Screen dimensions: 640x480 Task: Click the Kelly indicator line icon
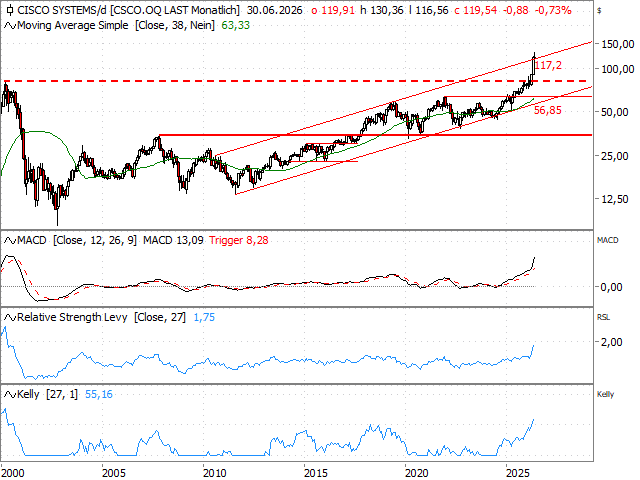[x=10, y=394]
